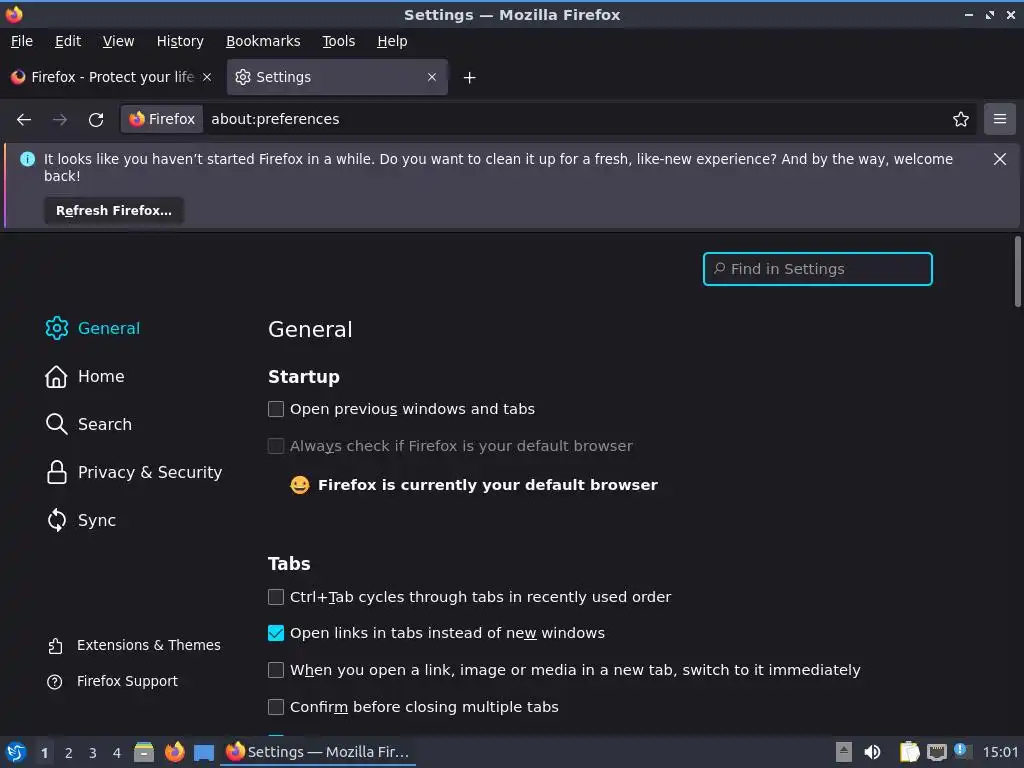Enable switch to new tab immediately option
Screen dimensions: 1024x768
(x=276, y=670)
